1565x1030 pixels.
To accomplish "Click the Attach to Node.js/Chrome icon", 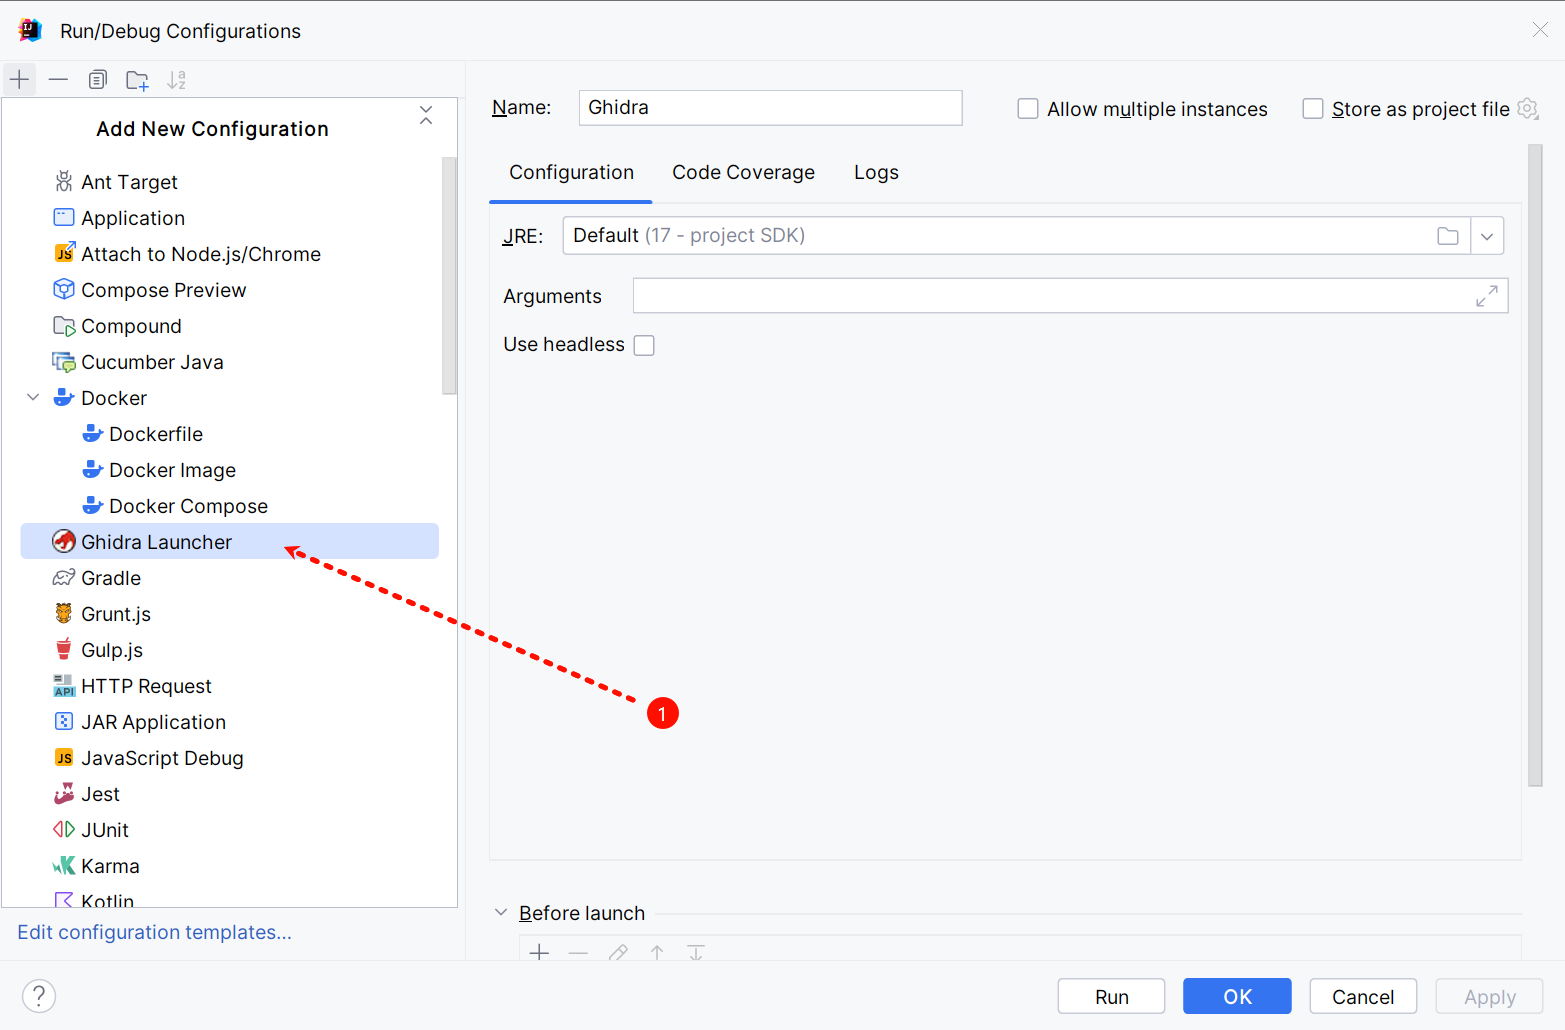I will [64, 253].
